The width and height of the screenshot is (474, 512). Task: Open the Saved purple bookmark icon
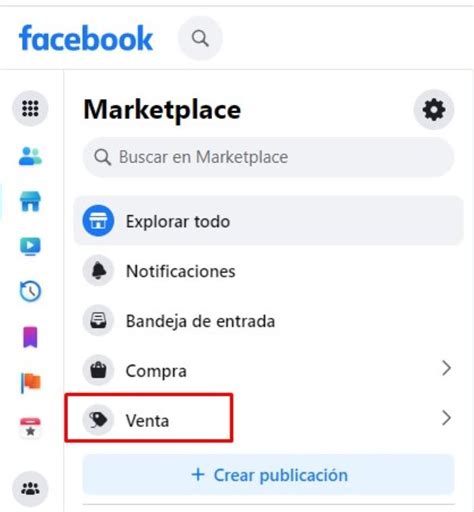30,337
